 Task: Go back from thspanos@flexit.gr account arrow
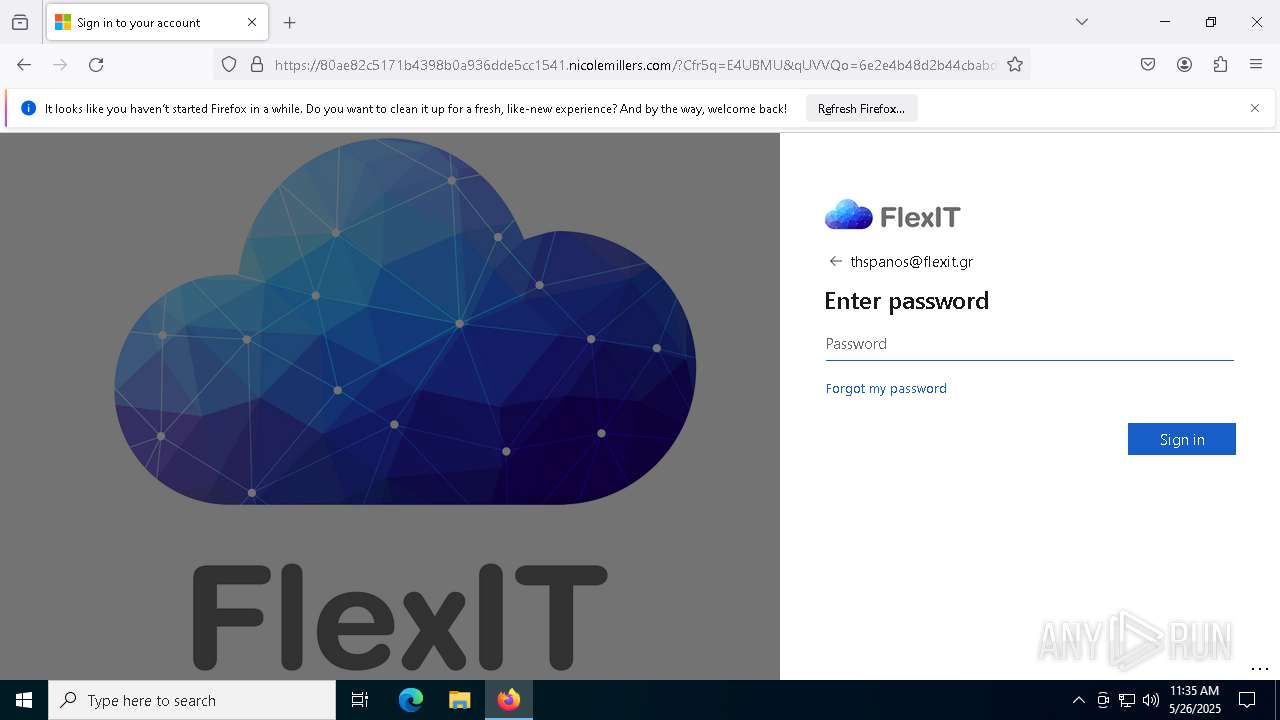tap(836, 261)
